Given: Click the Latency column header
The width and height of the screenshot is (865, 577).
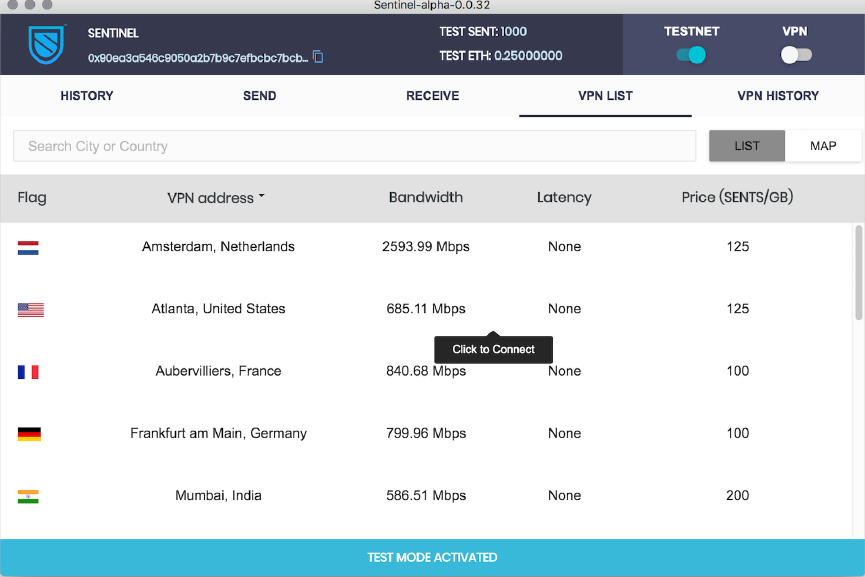Looking at the screenshot, I should click(564, 197).
